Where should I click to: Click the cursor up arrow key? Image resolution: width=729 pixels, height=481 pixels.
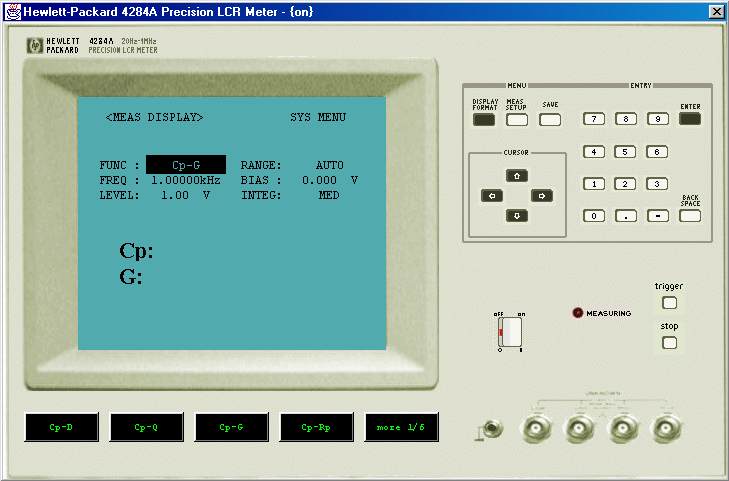point(517,176)
